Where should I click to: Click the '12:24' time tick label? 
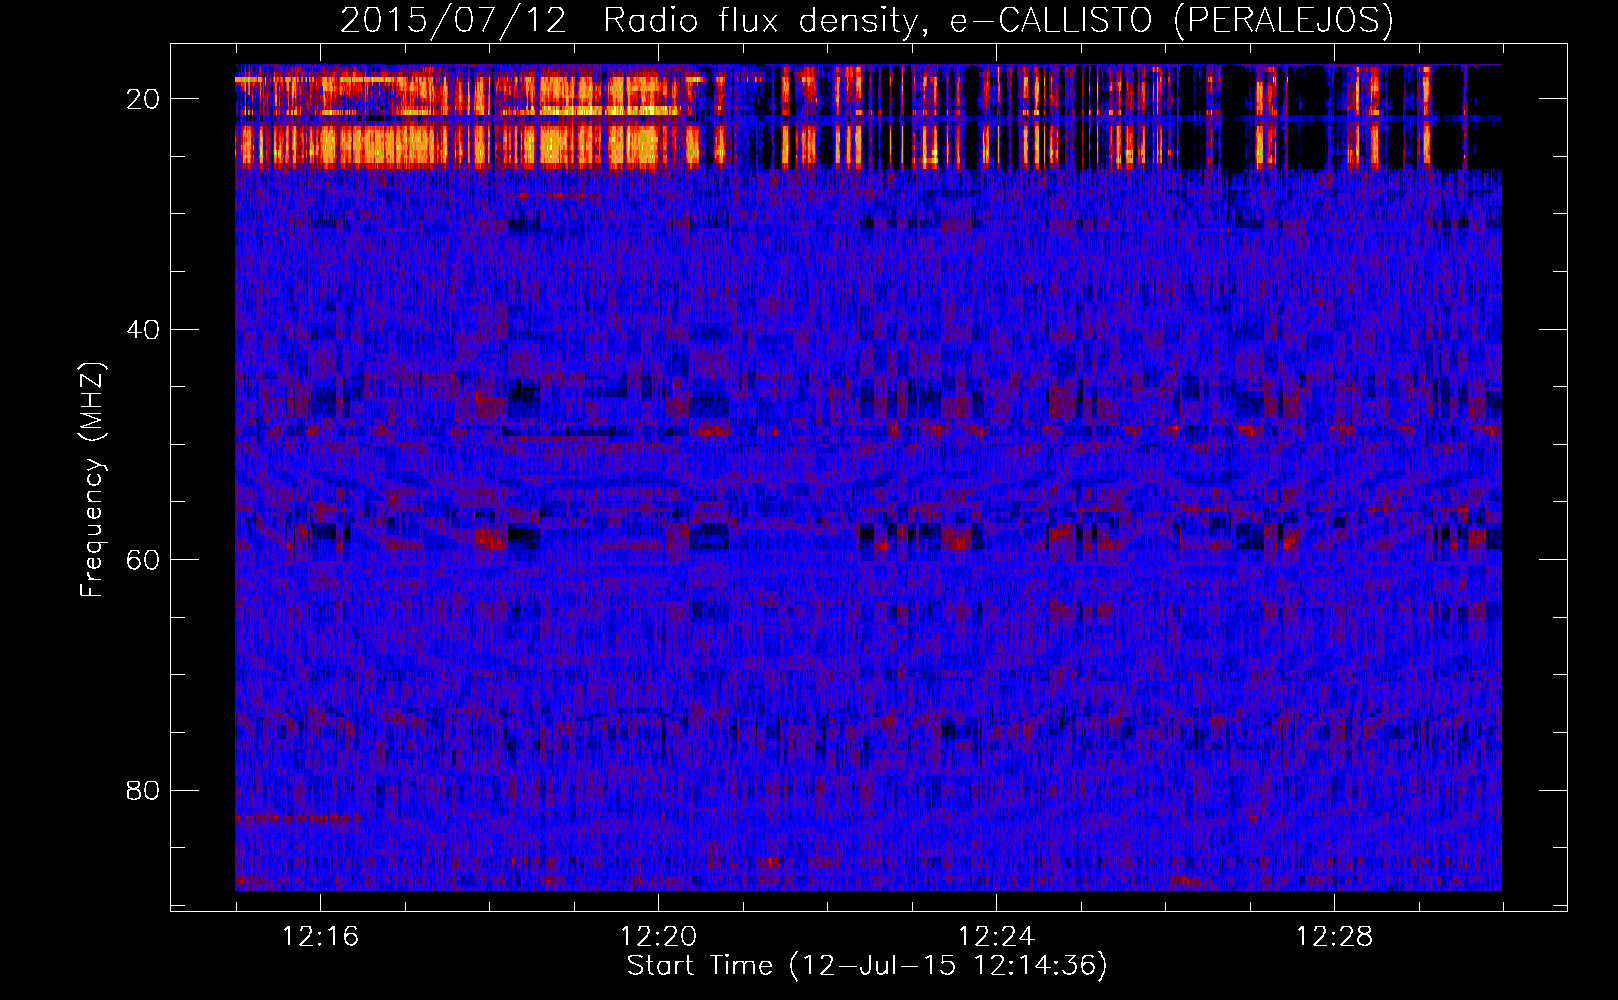[996, 937]
